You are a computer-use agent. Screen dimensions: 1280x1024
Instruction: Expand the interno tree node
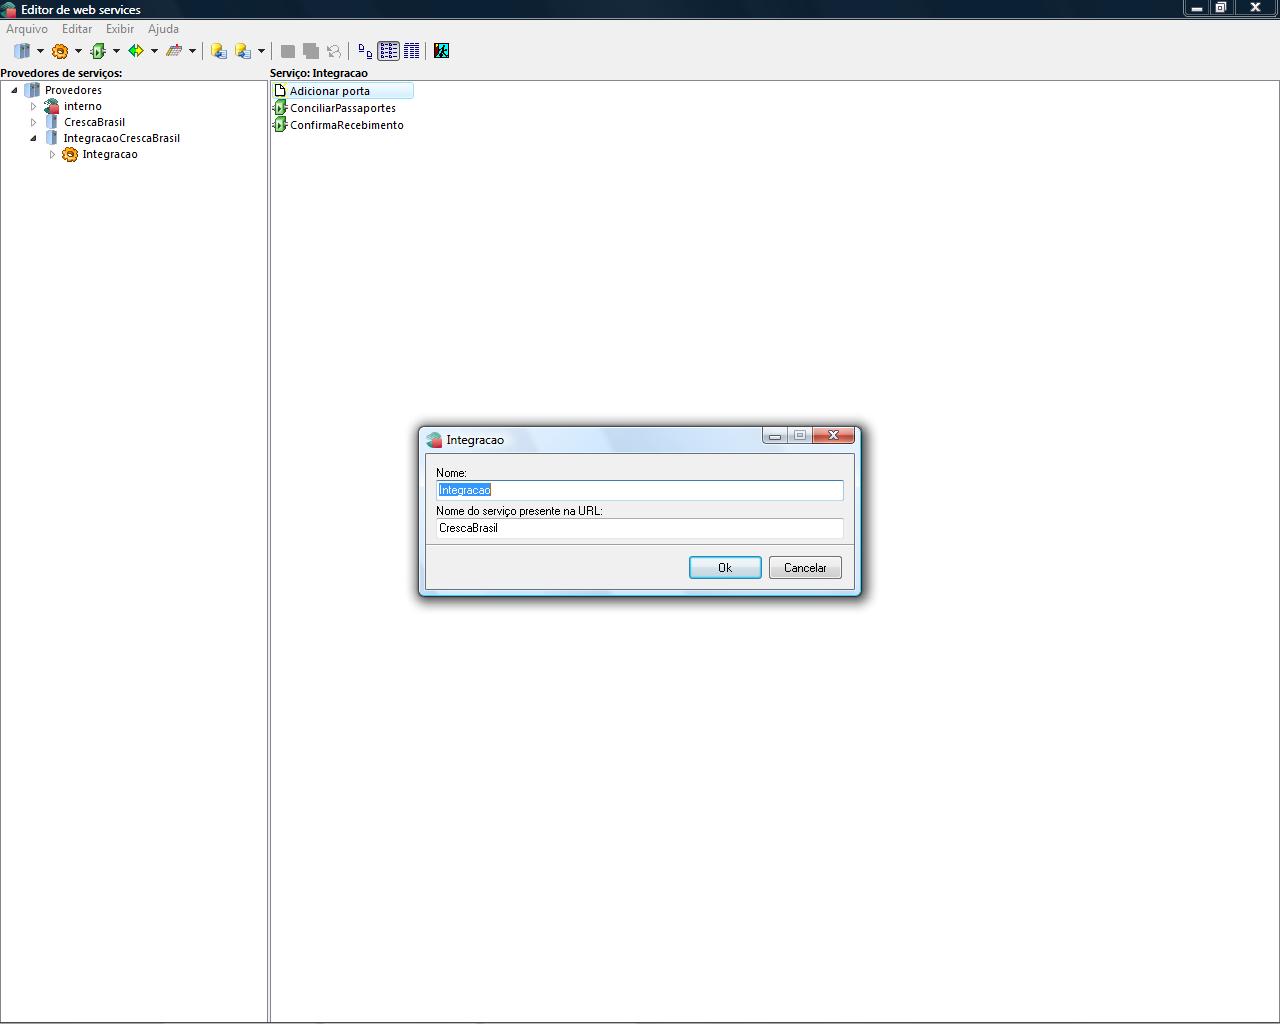pyautogui.click(x=33, y=106)
